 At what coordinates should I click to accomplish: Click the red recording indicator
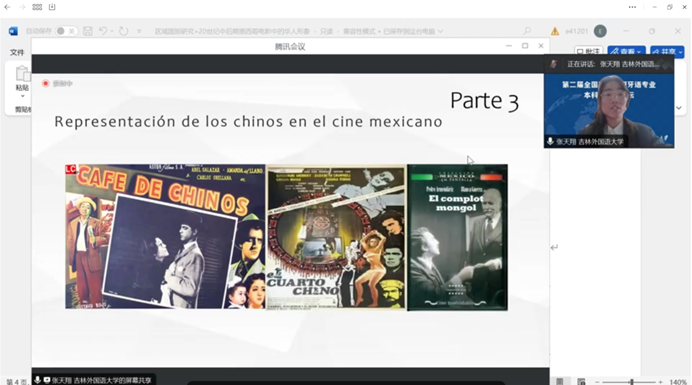[x=45, y=83]
